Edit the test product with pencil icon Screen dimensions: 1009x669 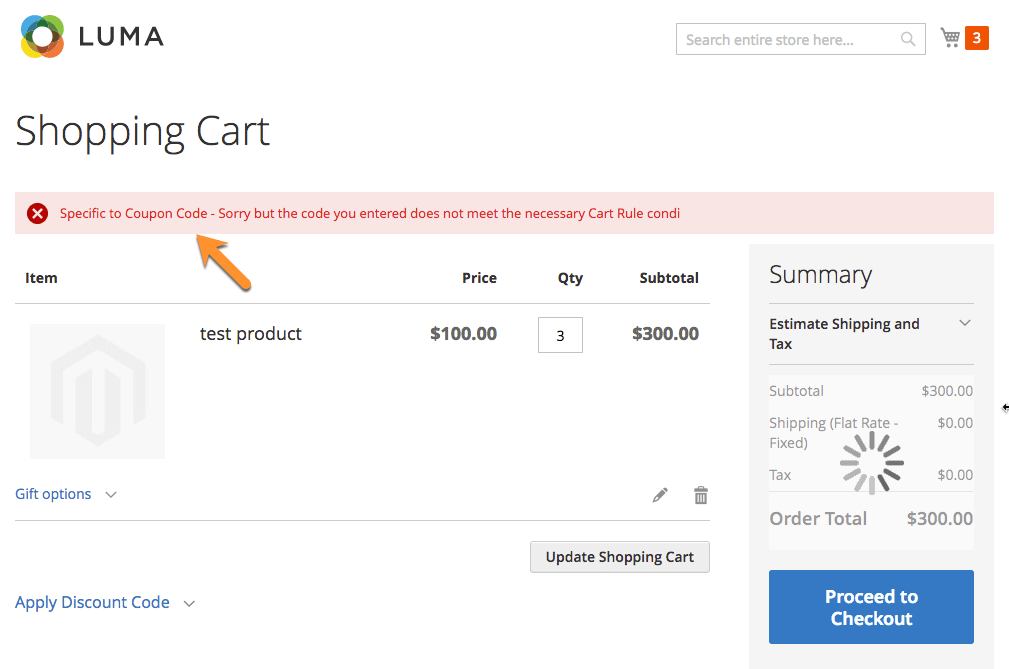click(660, 495)
